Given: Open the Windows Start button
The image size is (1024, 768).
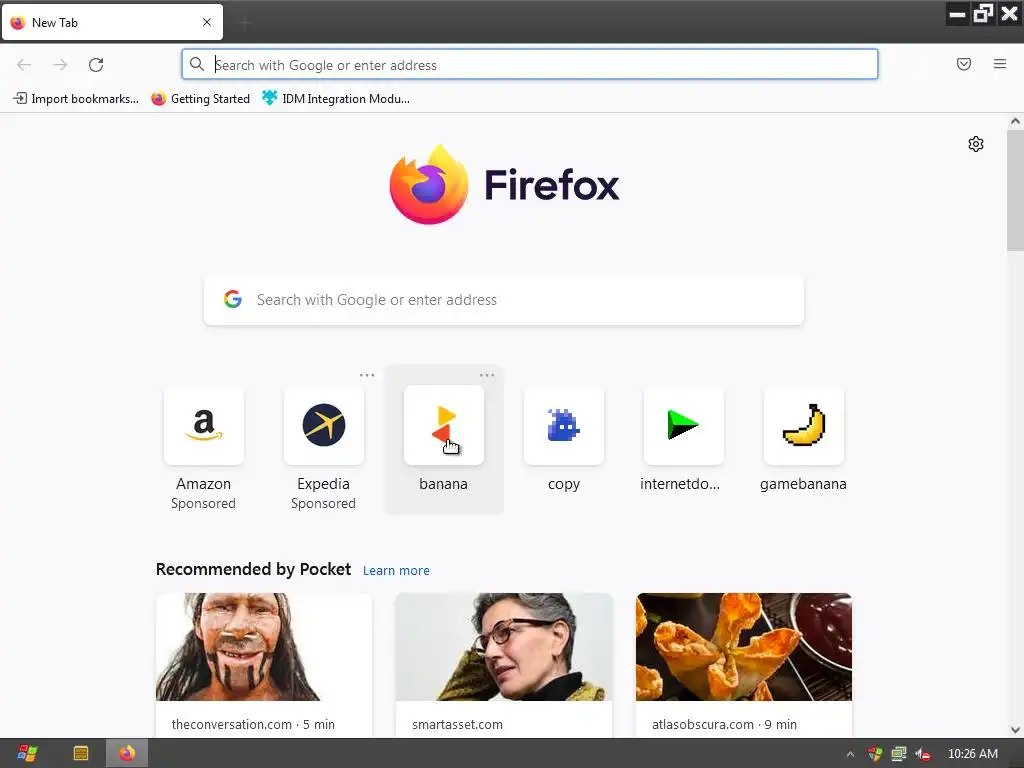Looking at the screenshot, I should pyautogui.click(x=27, y=754).
